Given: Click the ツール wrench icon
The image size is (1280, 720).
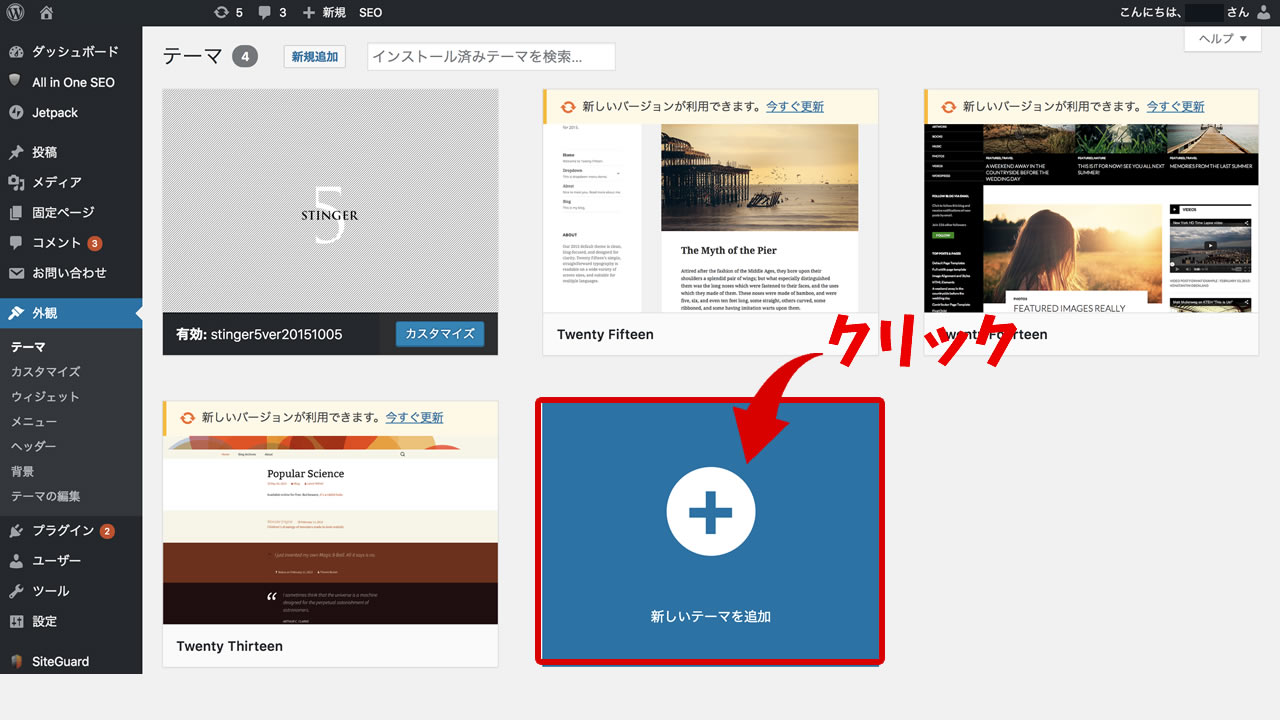Looking at the screenshot, I should (x=16, y=591).
